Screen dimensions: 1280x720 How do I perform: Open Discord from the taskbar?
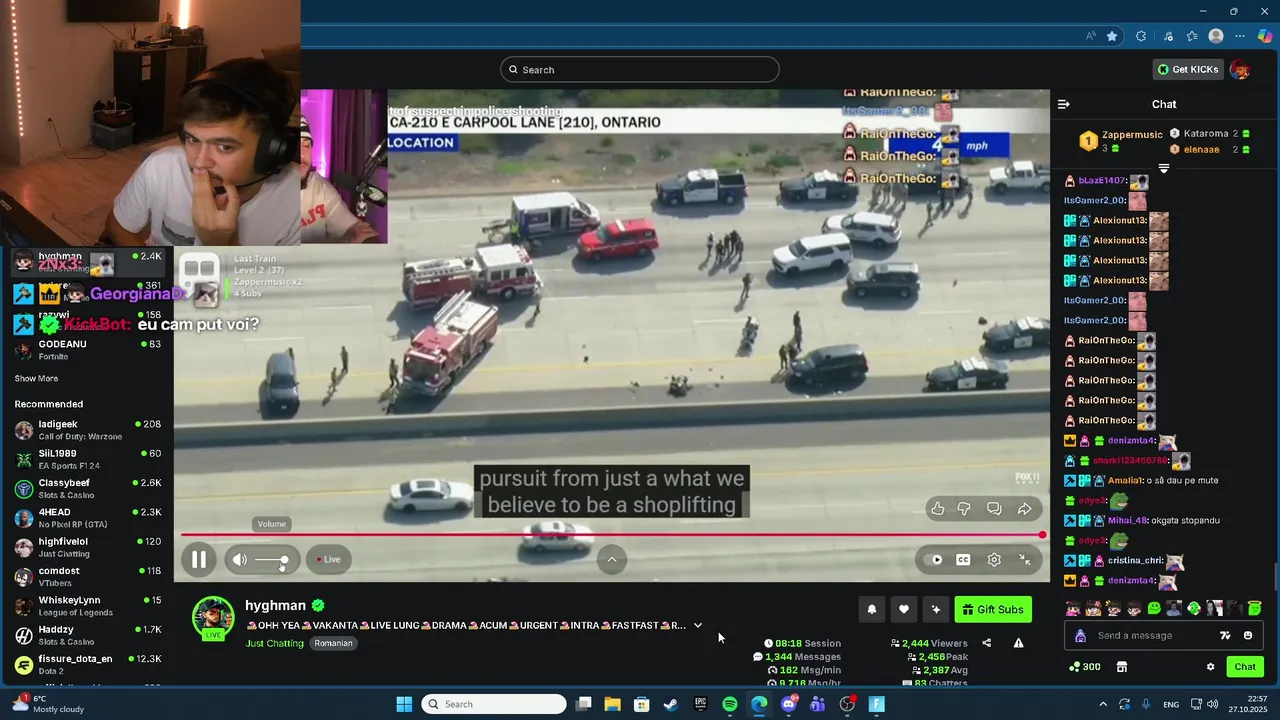pos(789,704)
